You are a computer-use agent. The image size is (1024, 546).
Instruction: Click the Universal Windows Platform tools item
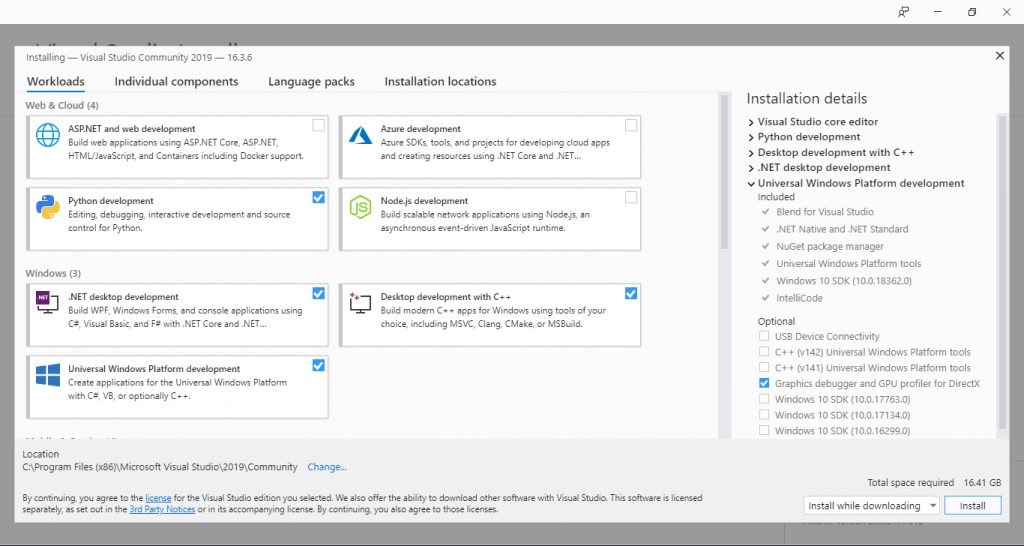point(848,264)
